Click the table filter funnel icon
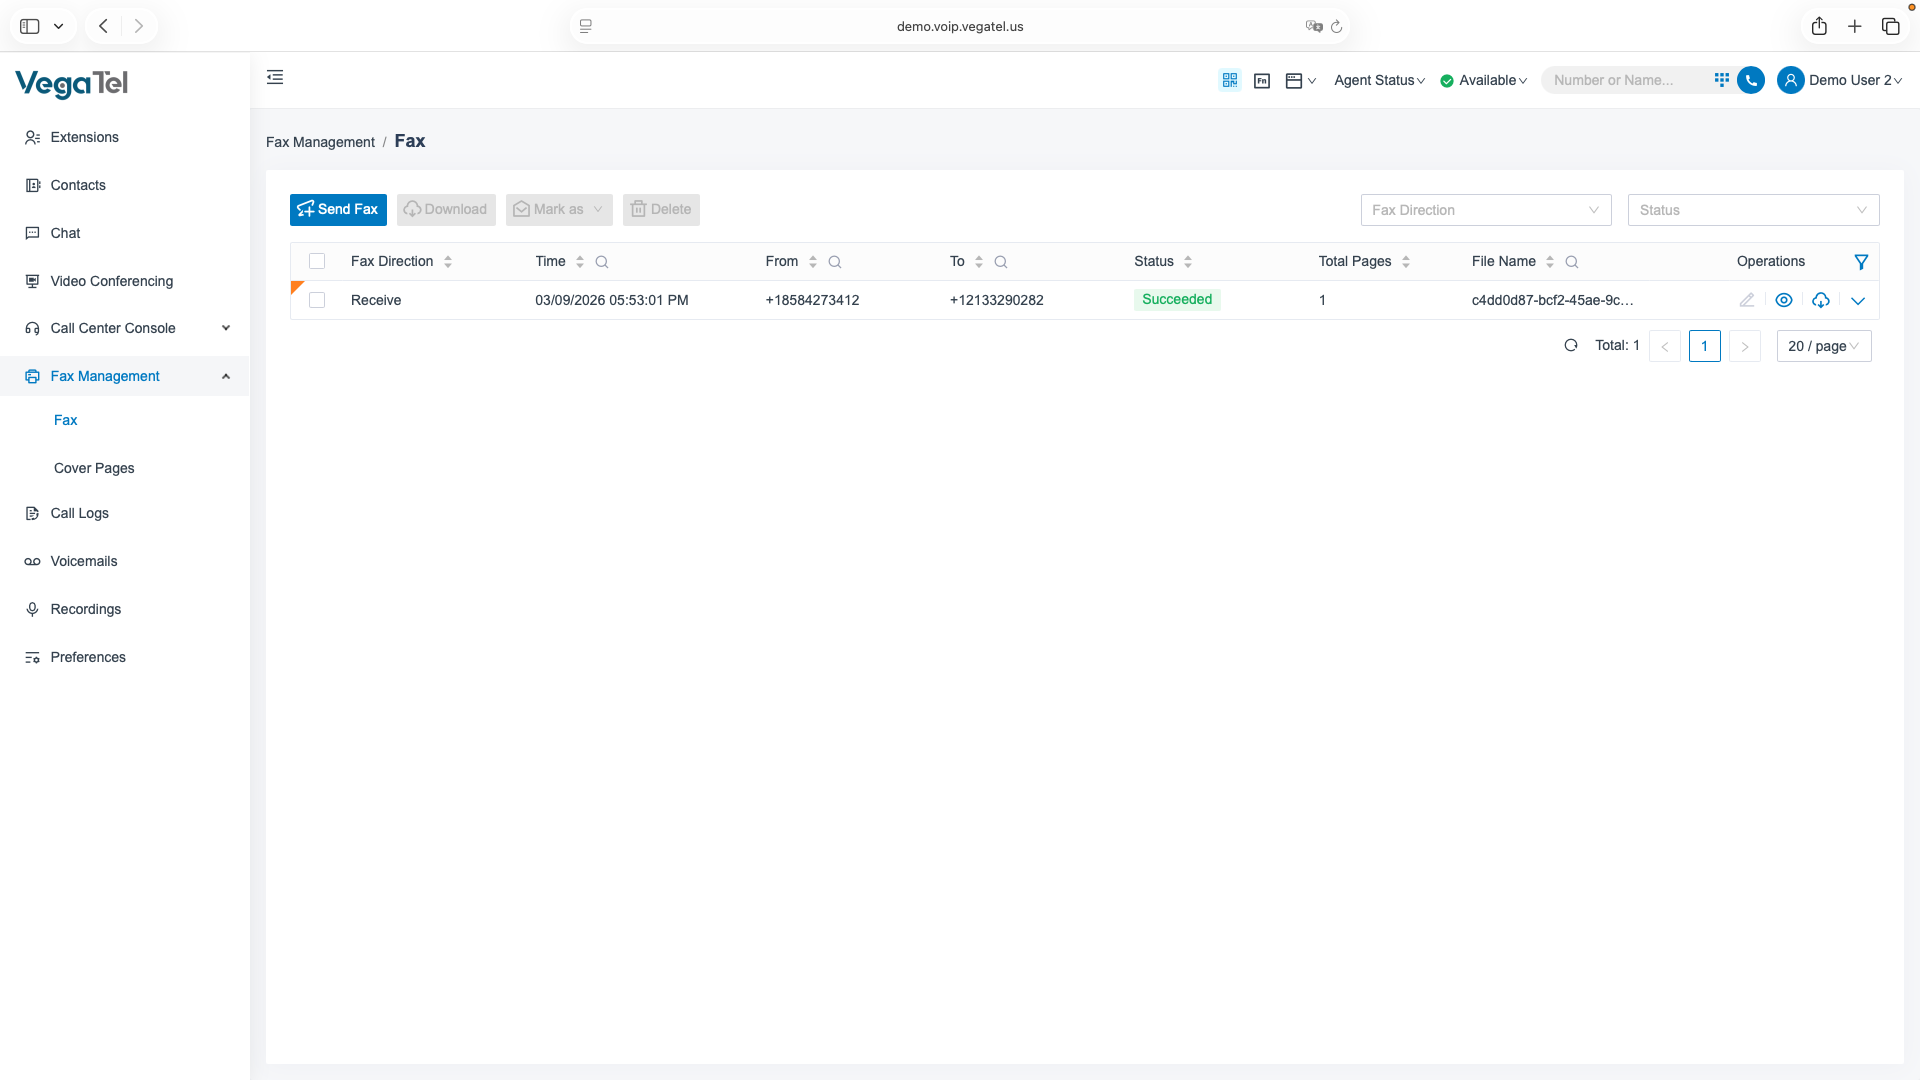The image size is (1920, 1080). pos(1860,262)
